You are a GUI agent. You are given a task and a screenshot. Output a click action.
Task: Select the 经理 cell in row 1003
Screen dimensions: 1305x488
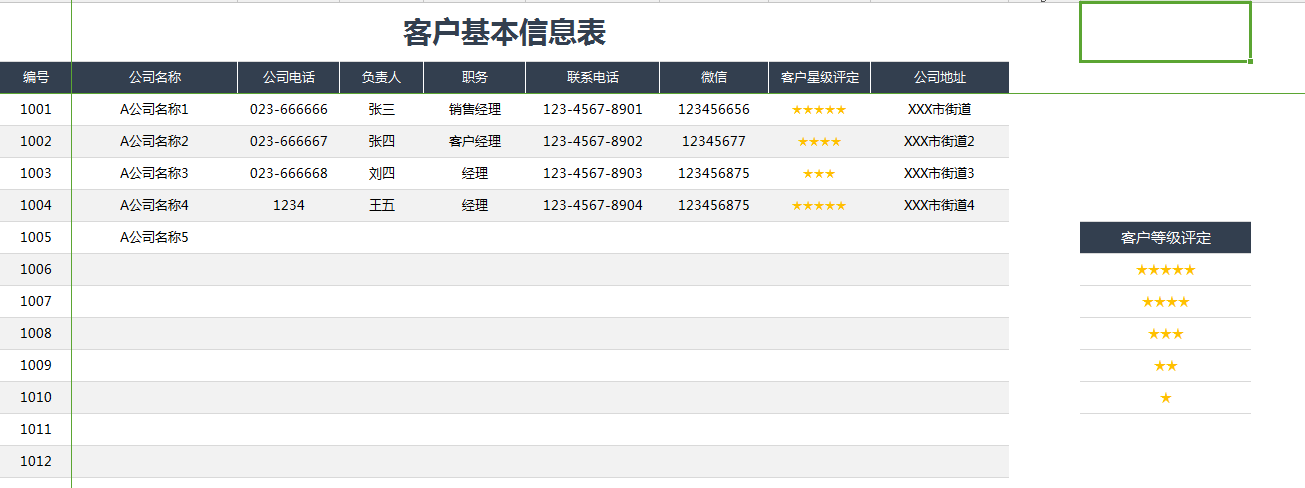pyautogui.click(x=475, y=174)
